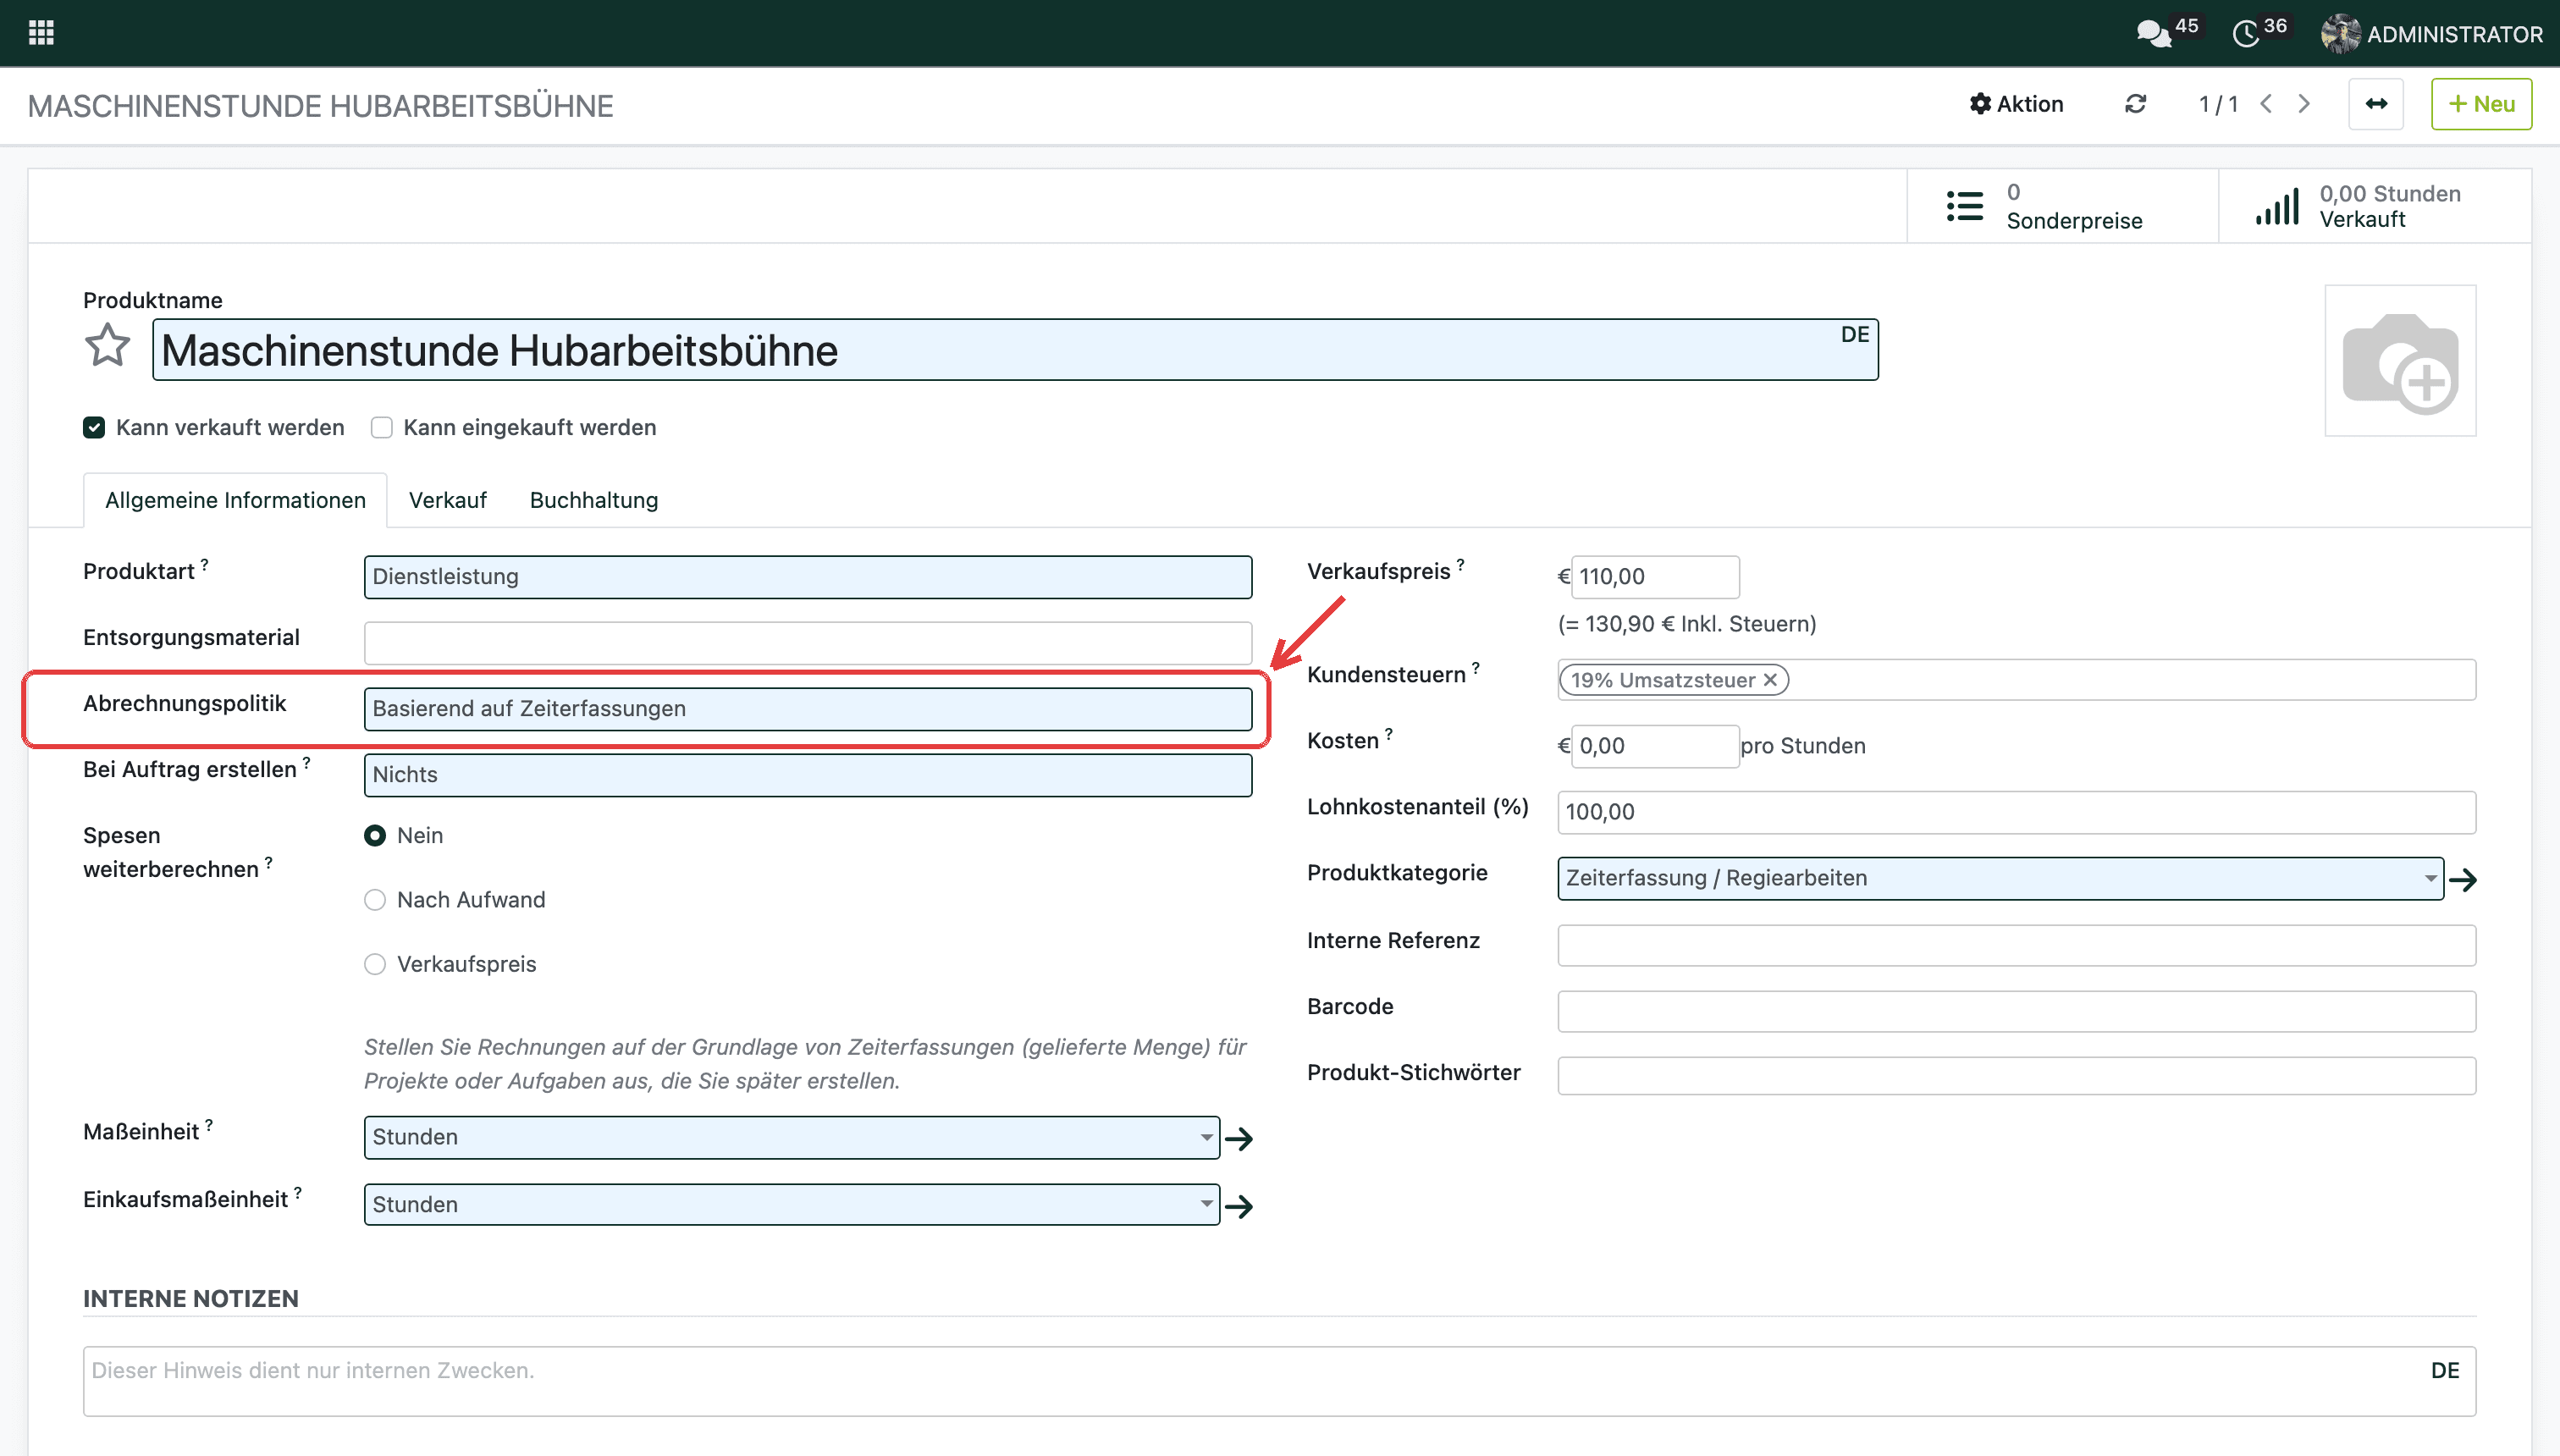
Task: Open the Abrechnungspolitik dropdown
Action: (808, 709)
